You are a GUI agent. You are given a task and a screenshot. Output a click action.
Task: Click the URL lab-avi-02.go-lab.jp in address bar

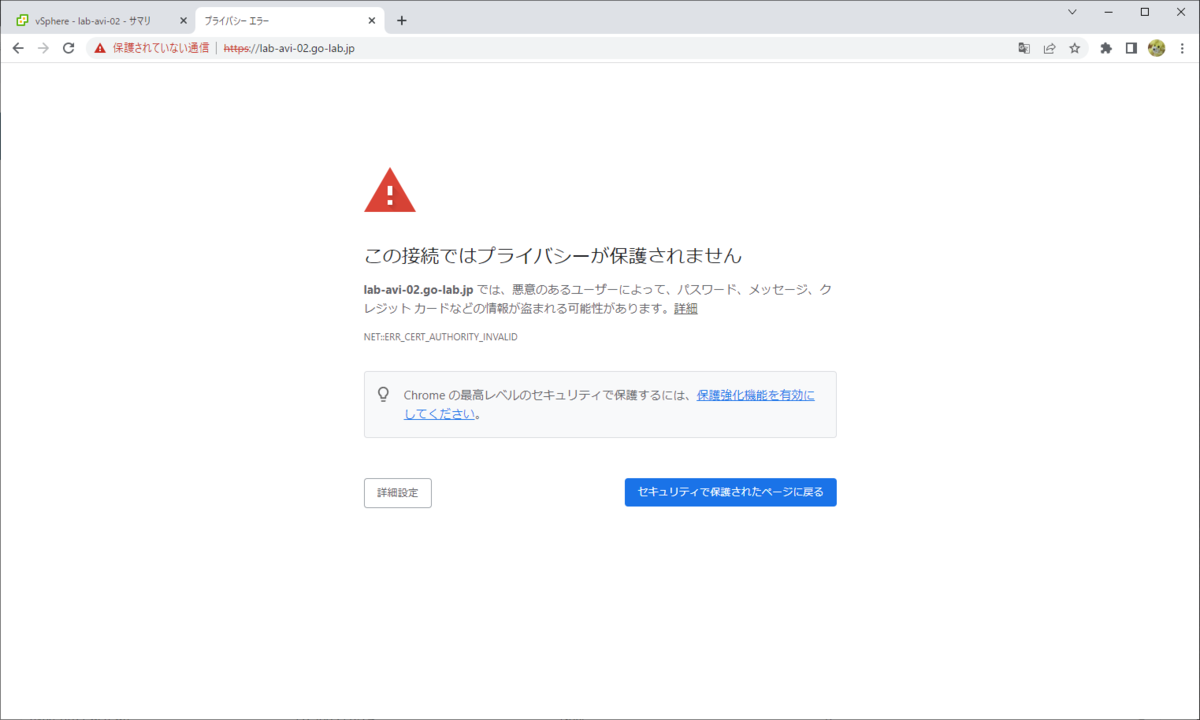[x=289, y=48]
